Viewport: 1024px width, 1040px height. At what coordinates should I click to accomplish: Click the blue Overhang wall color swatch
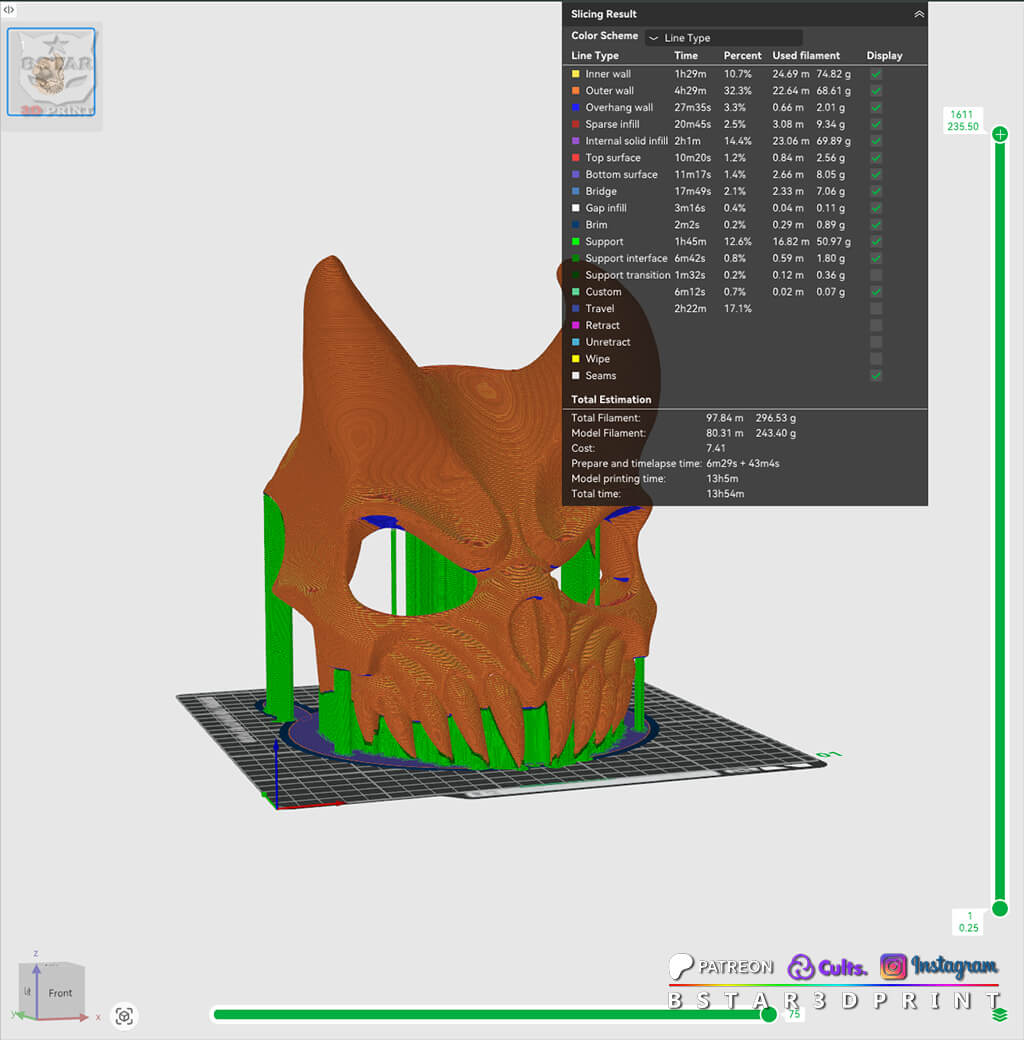[576, 107]
